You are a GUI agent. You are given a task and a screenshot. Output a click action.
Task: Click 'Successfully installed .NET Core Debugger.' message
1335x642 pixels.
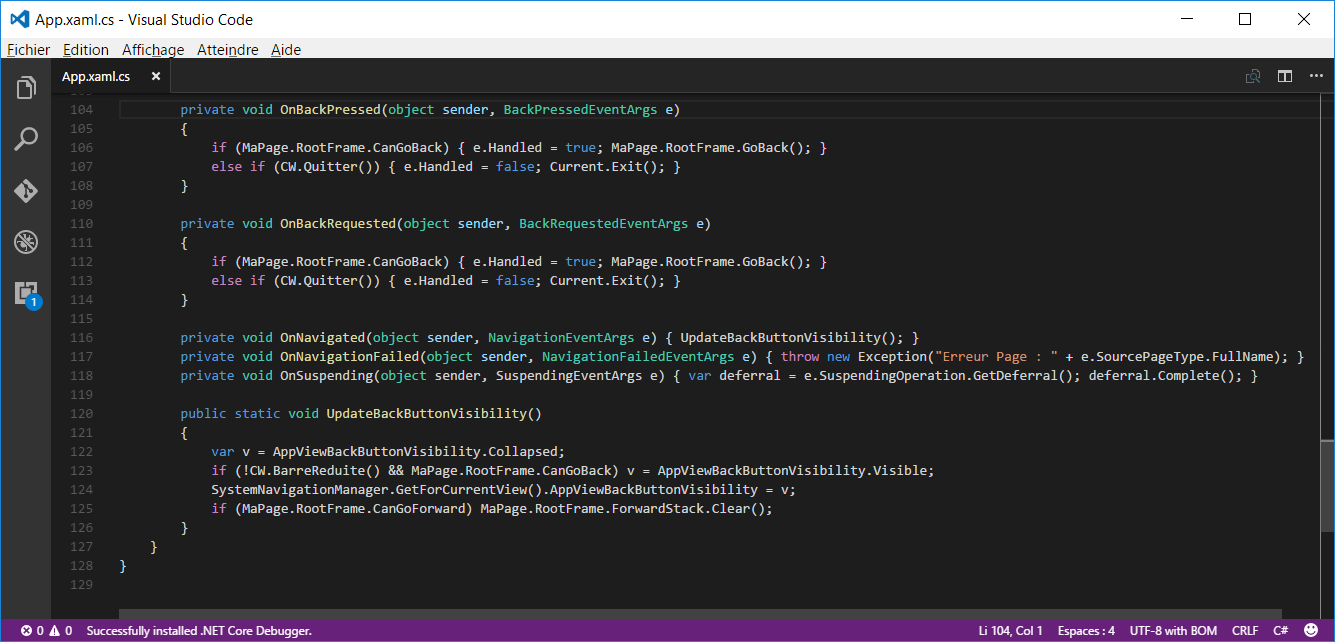pyautogui.click(x=199, y=631)
